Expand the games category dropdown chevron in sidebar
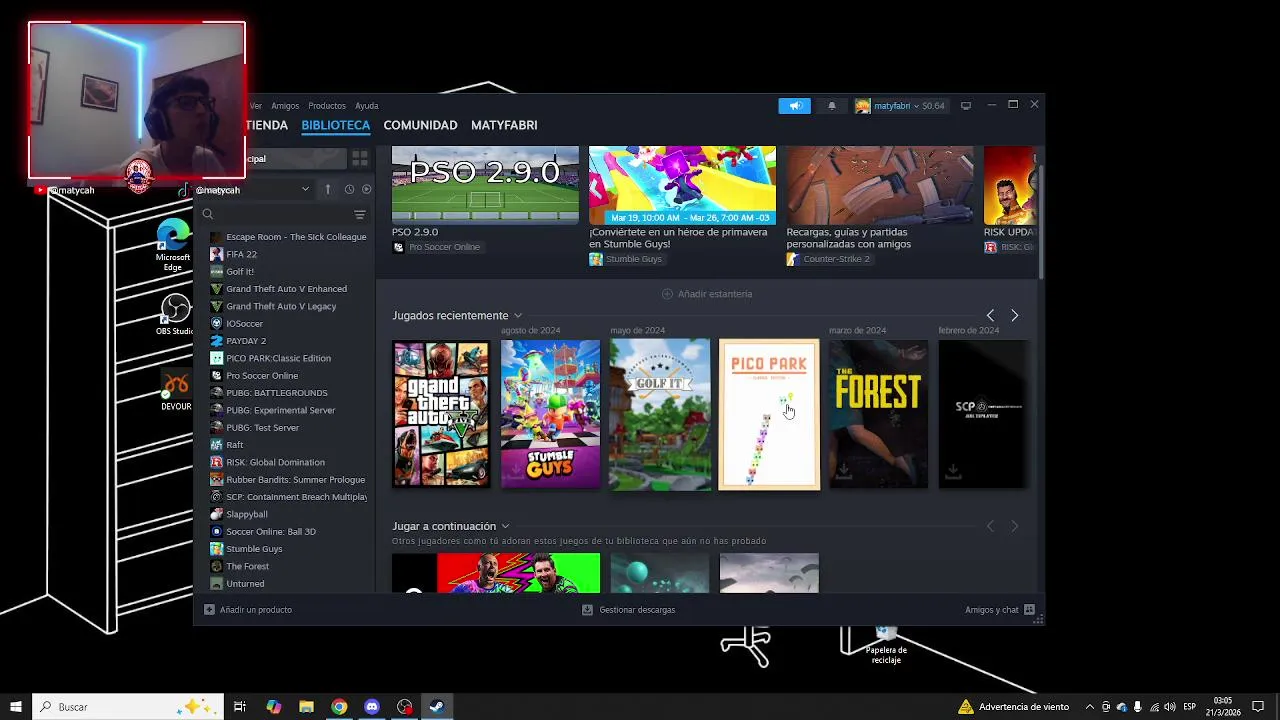This screenshot has width=1280, height=720. pyautogui.click(x=305, y=189)
